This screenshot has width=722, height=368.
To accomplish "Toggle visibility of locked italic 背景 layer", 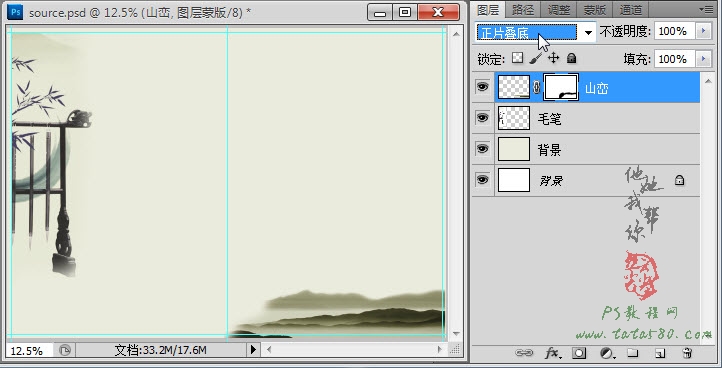I will 482,180.
